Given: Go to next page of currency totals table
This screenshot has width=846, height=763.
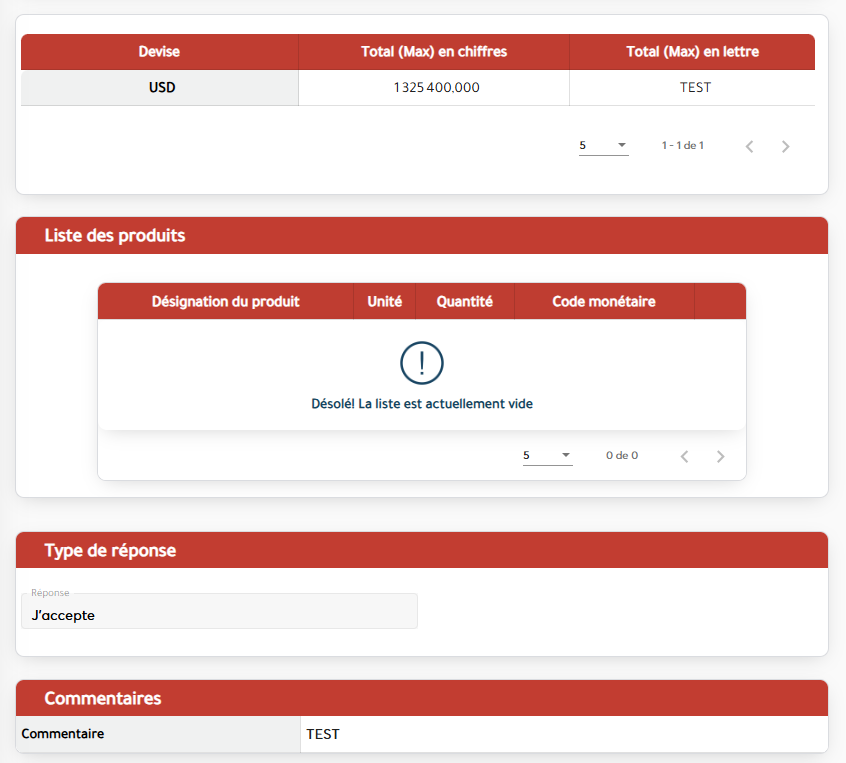Looking at the screenshot, I should [785, 146].
